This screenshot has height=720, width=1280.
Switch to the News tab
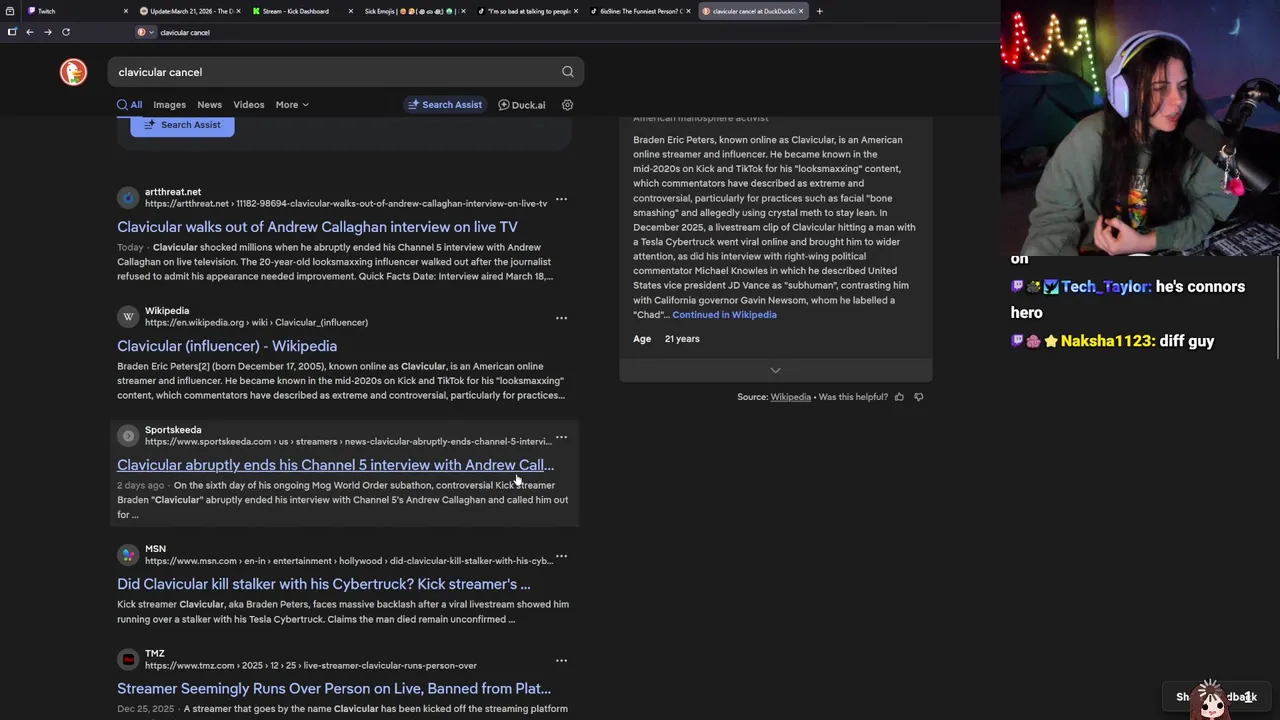coord(209,105)
